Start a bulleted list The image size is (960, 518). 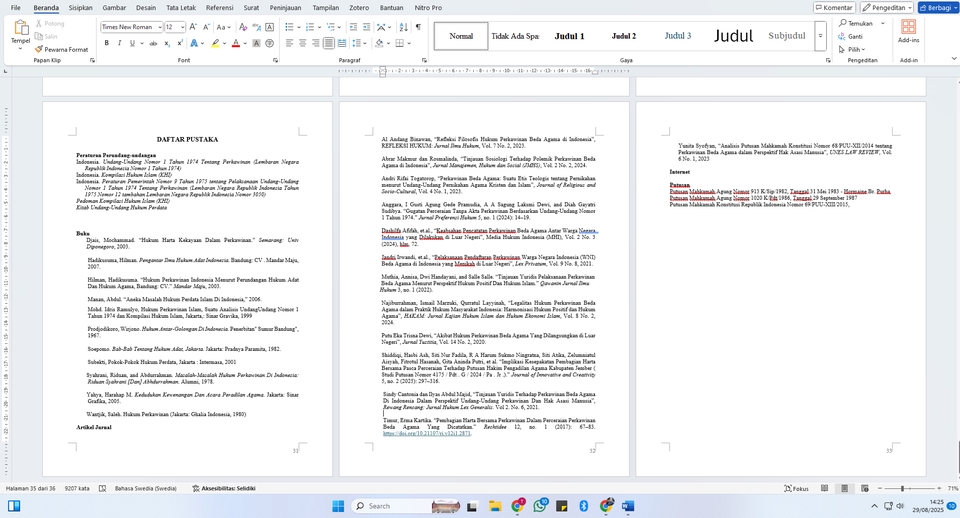pos(288,26)
